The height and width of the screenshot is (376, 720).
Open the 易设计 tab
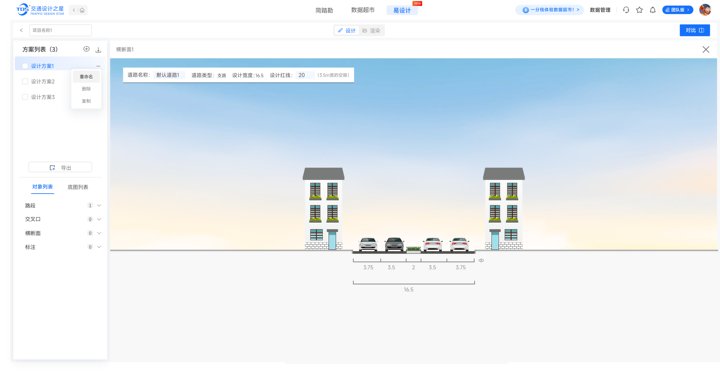pyautogui.click(x=402, y=10)
